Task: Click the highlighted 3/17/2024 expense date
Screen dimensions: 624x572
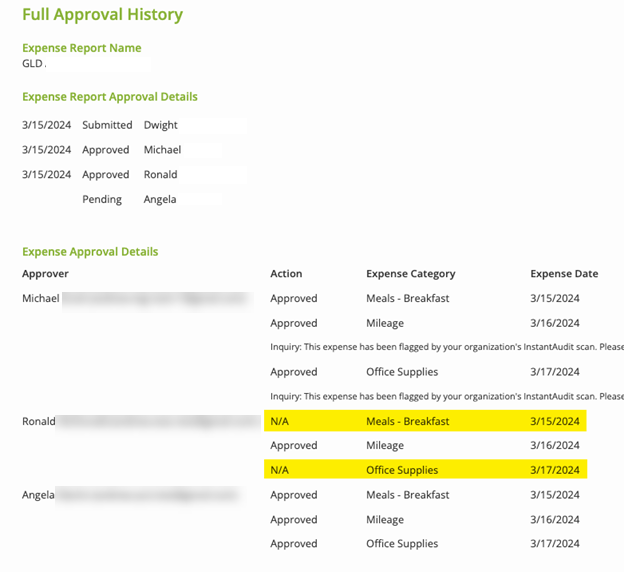Action: 555,470
